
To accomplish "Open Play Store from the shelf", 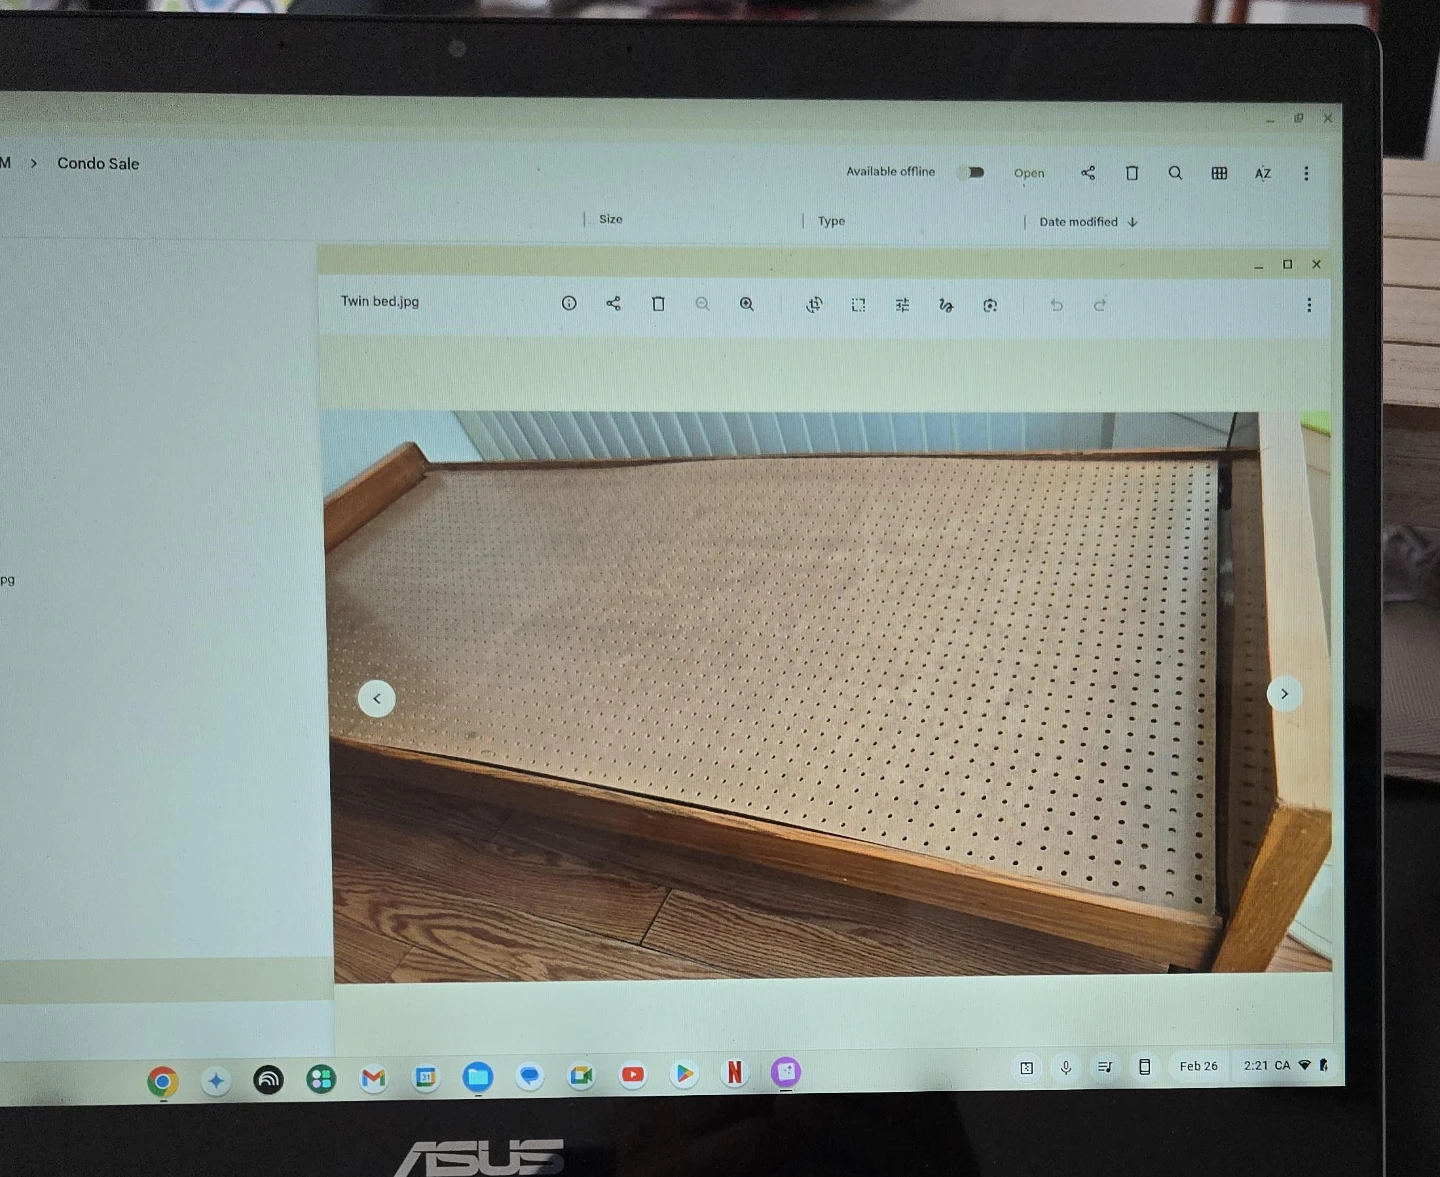I will [x=684, y=1074].
